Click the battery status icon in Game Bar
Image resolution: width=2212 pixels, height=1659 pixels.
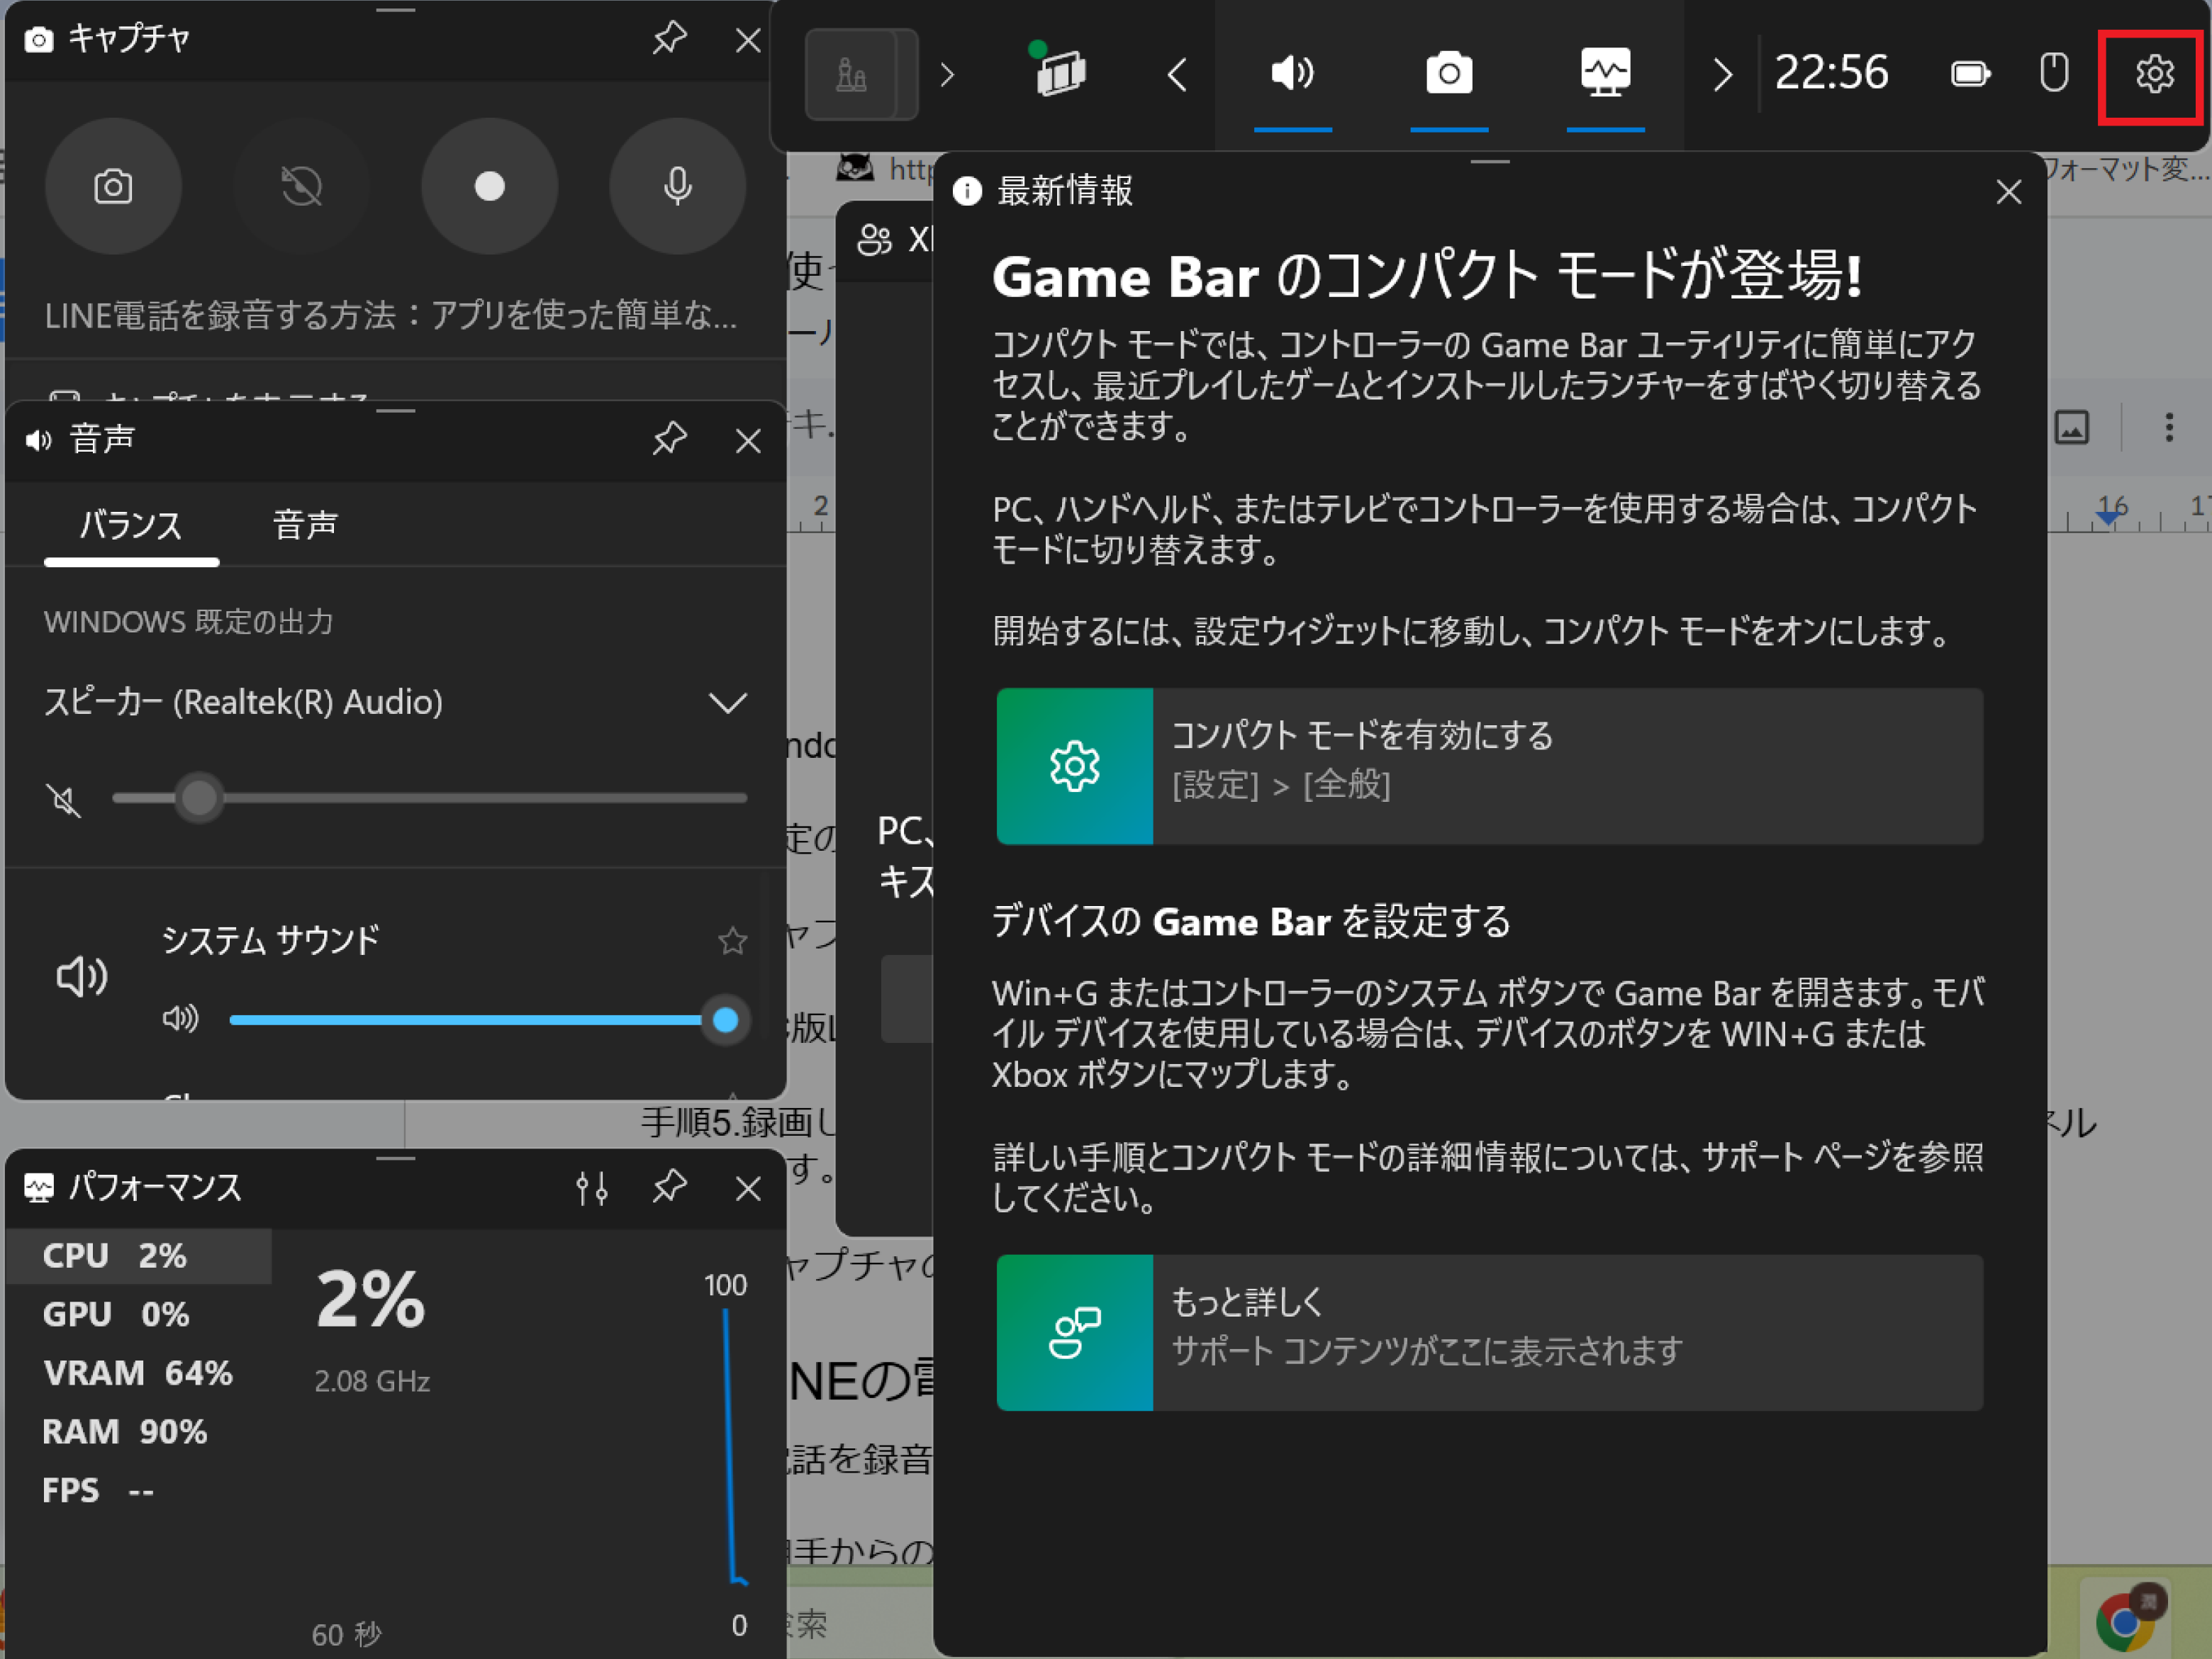1970,74
